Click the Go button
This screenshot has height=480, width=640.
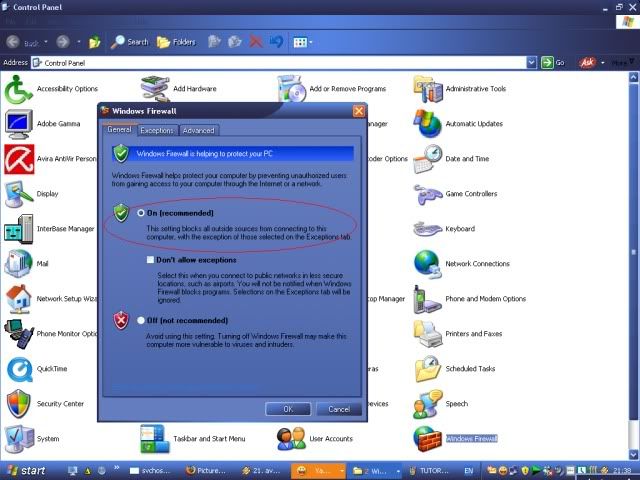point(552,62)
